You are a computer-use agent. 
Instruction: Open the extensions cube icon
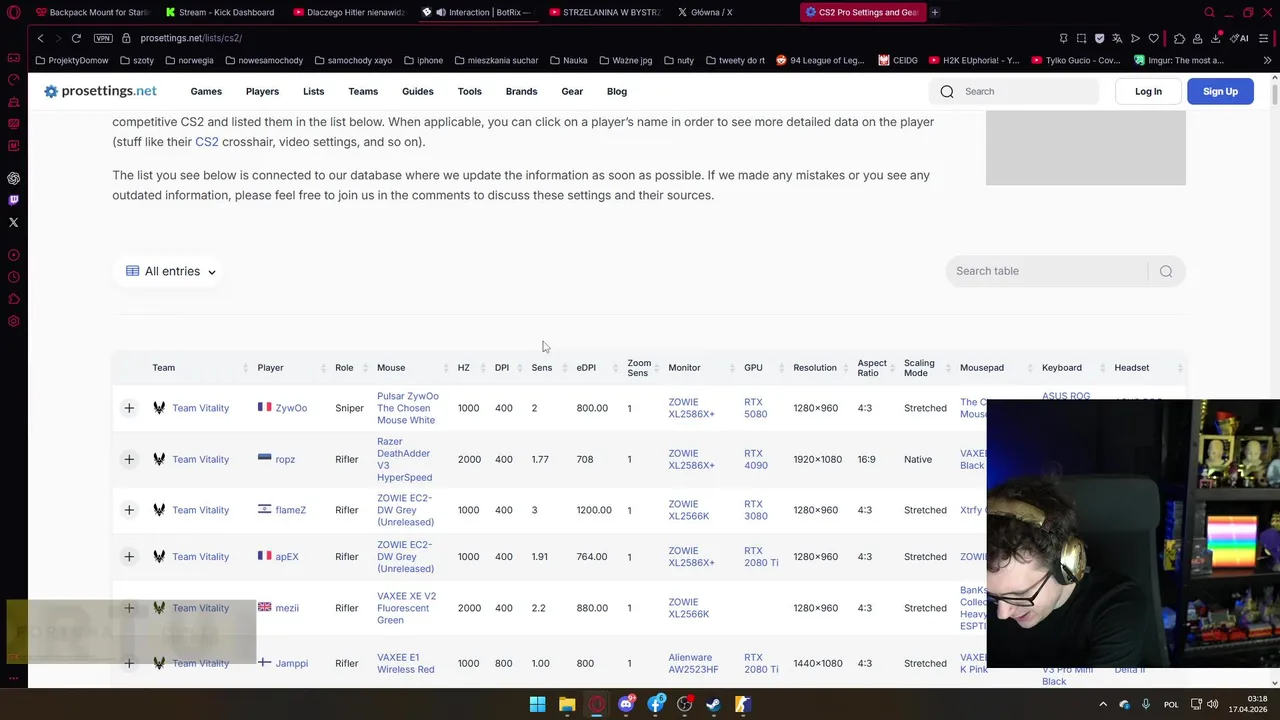click(1179, 38)
